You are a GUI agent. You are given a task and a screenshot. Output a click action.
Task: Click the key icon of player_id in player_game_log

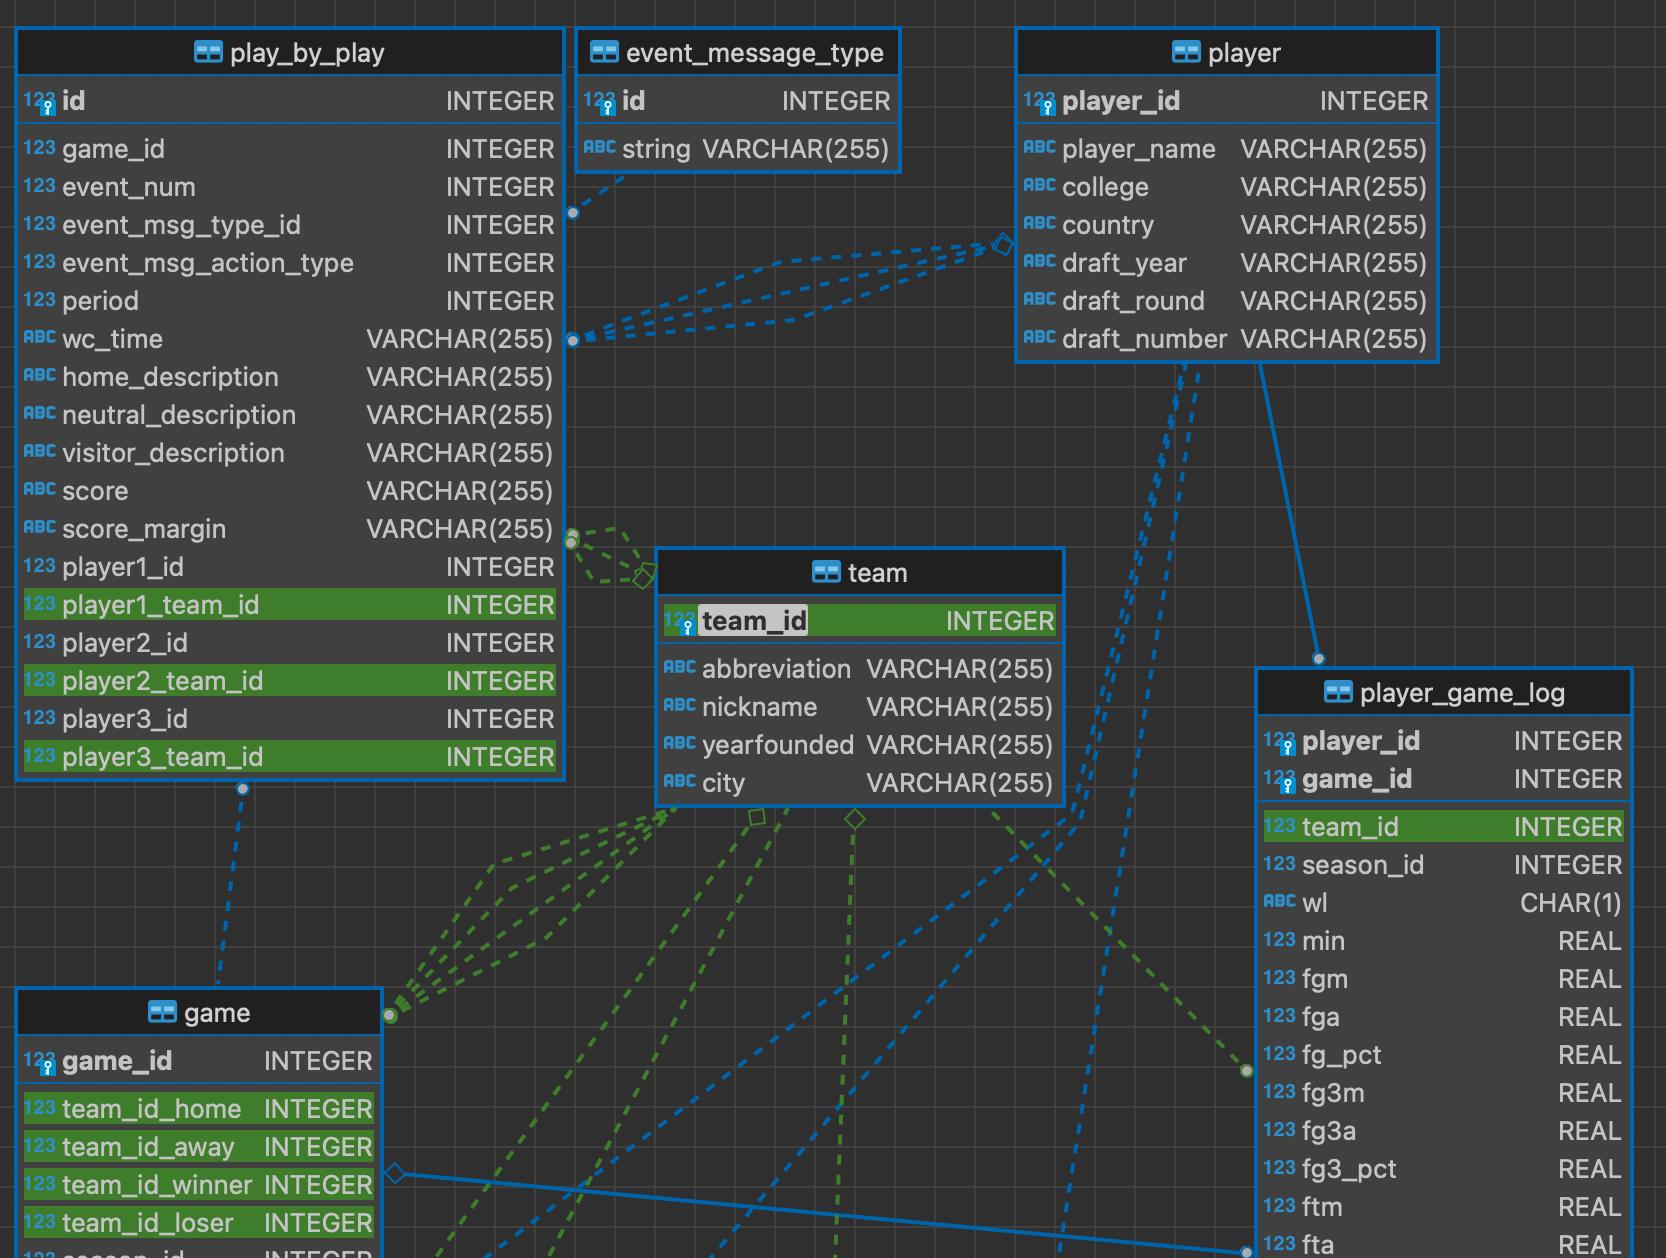coord(1280,742)
